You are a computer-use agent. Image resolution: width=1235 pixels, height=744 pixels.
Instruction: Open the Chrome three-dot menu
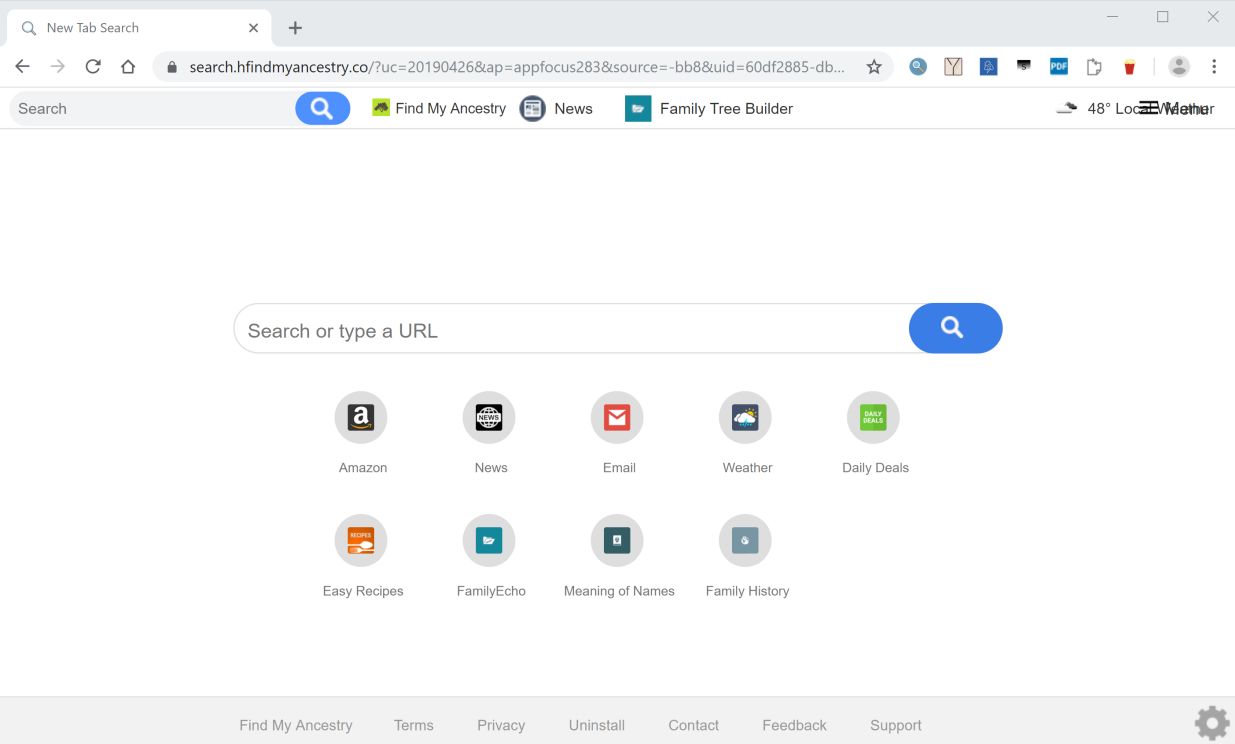pos(1214,67)
